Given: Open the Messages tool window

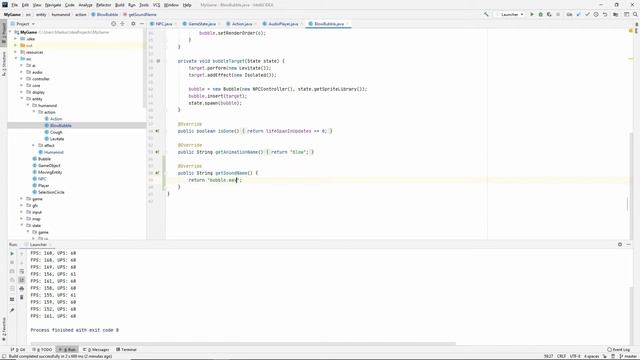Looking at the screenshot, I should pyautogui.click(x=96, y=350).
